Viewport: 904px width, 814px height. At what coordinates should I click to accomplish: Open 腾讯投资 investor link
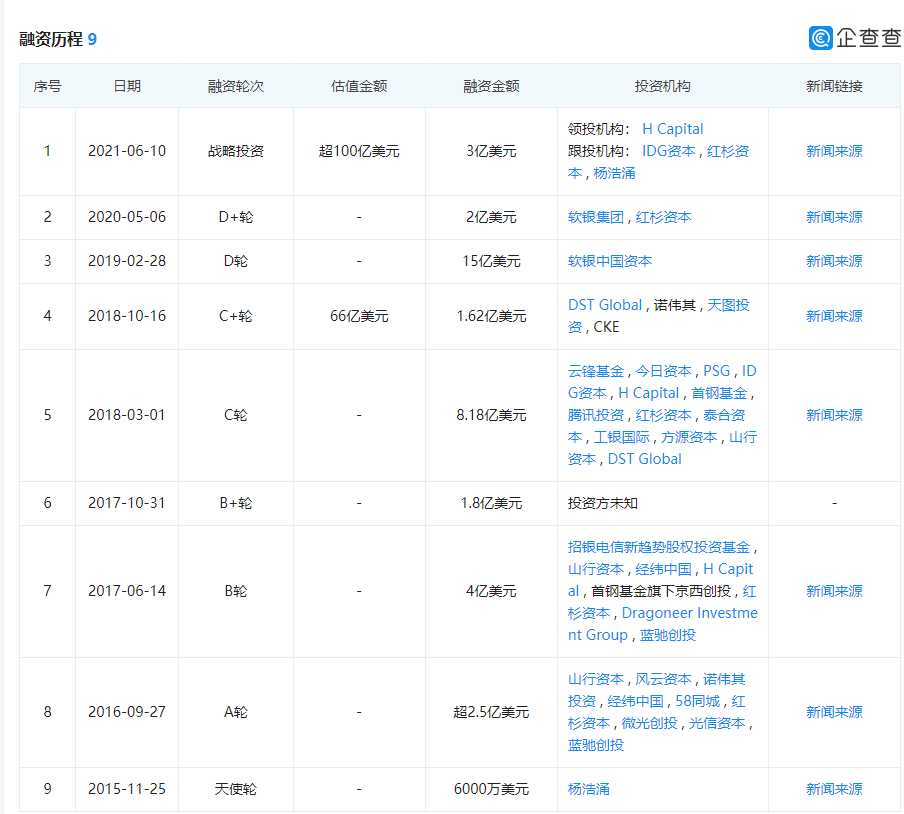pyautogui.click(x=596, y=415)
